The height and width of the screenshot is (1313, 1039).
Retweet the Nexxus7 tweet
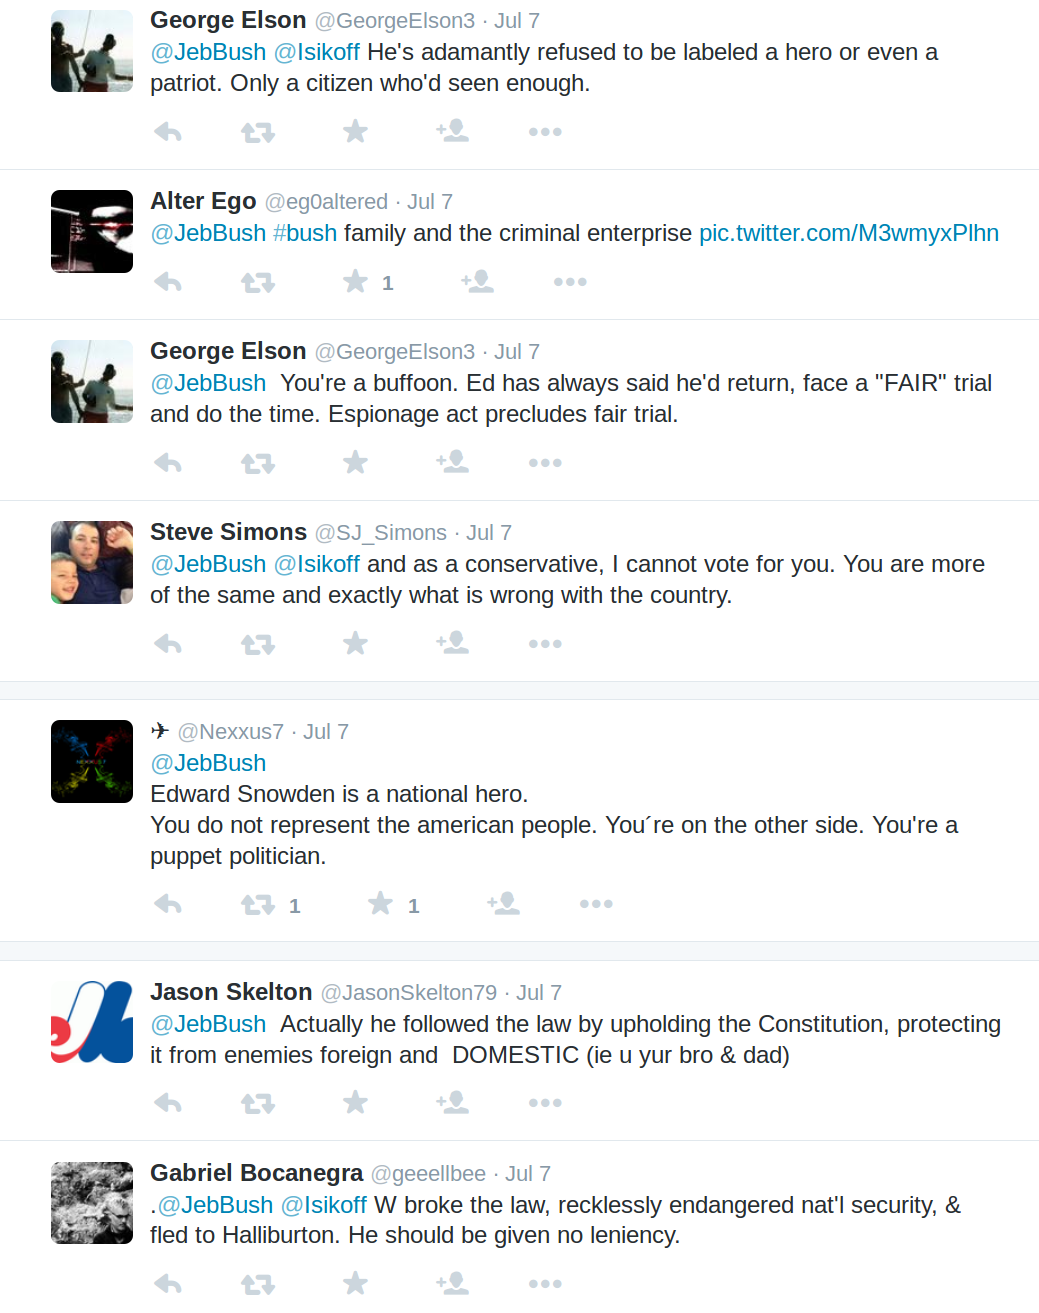tap(258, 905)
